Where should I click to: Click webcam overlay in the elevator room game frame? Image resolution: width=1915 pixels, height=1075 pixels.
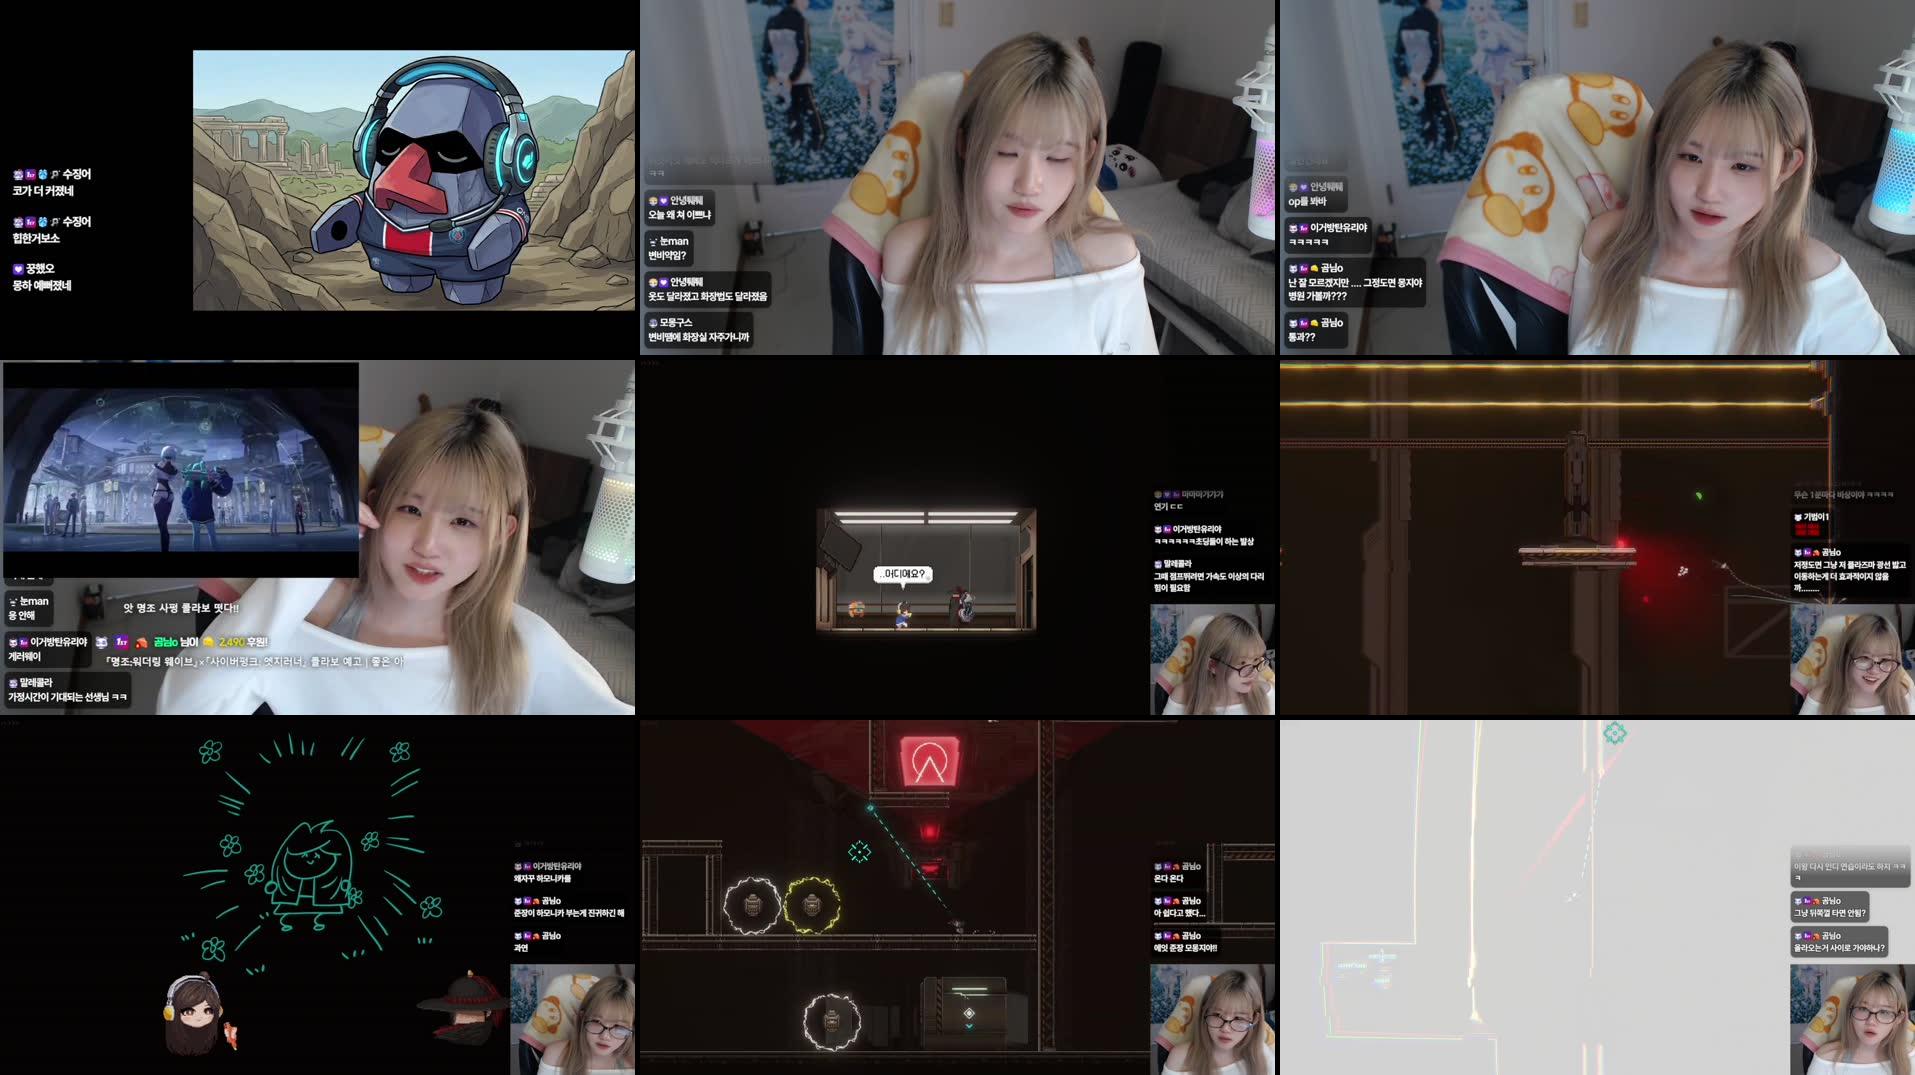(1212, 659)
